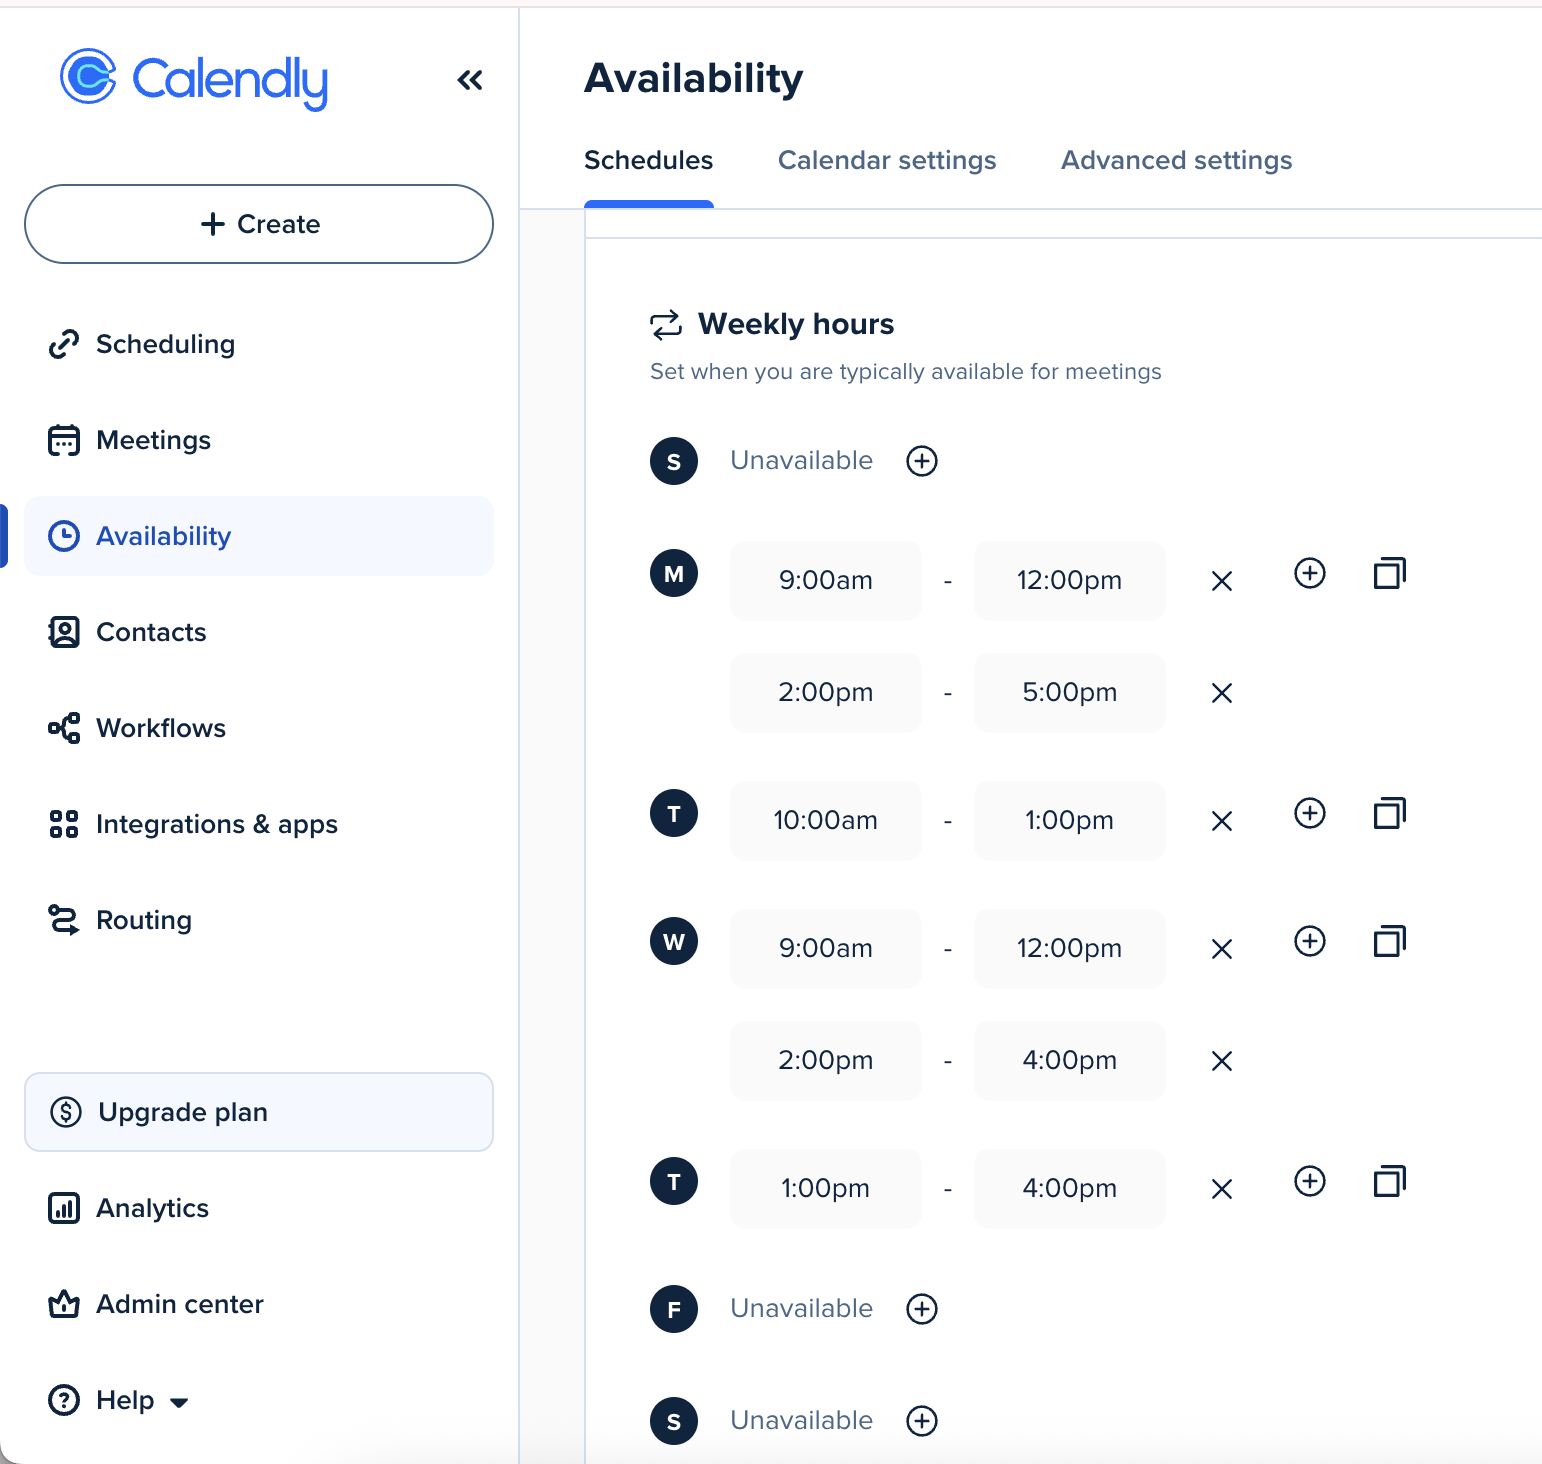Add time interval to Sunday's unavailable row
The image size is (1542, 1464).
921,461
